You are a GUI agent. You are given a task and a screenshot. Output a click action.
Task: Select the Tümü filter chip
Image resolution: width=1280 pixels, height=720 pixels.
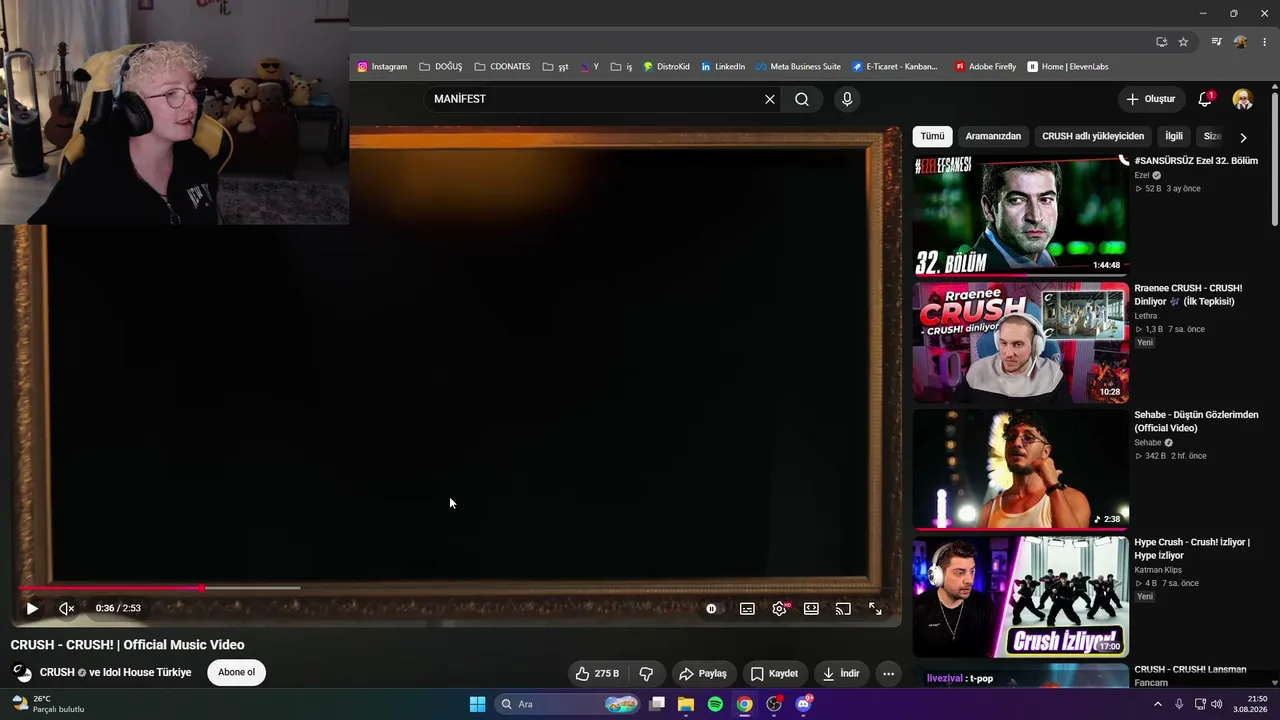point(932,136)
